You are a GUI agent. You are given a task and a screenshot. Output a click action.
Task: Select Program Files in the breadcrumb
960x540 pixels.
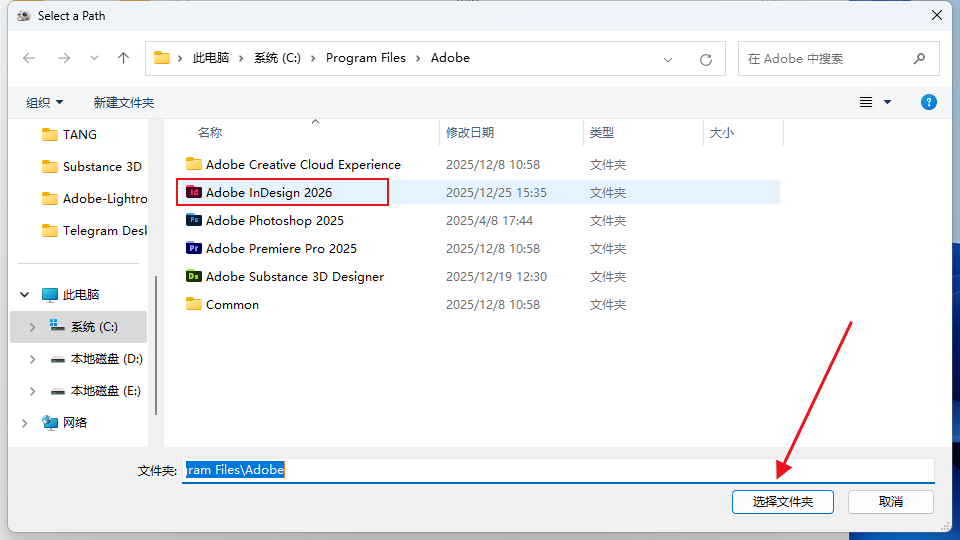pos(366,58)
